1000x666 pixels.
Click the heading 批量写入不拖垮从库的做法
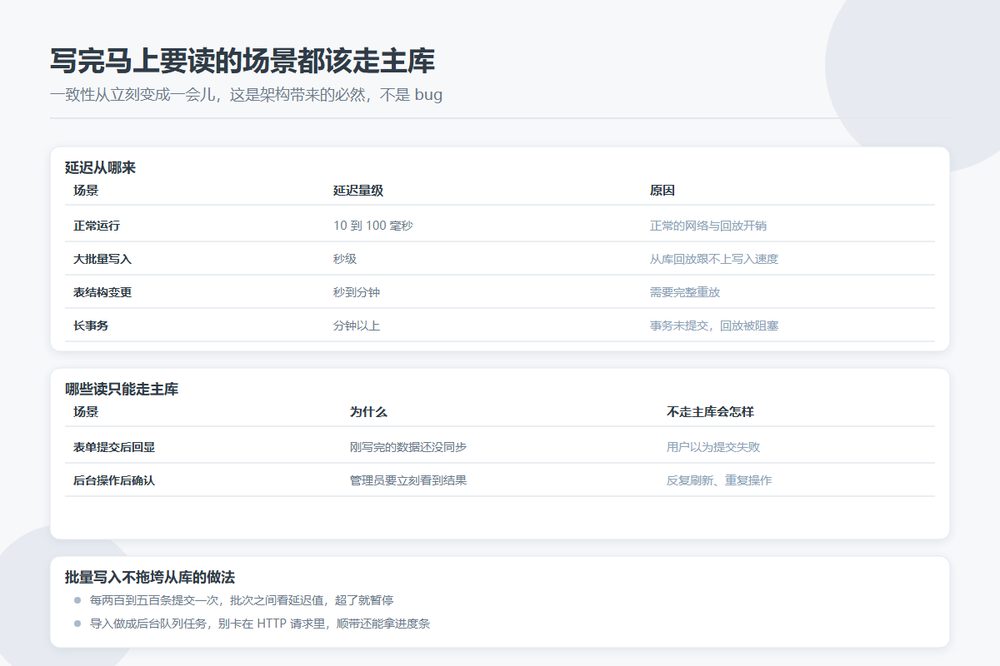pyautogui.click(x=150, y=577)
